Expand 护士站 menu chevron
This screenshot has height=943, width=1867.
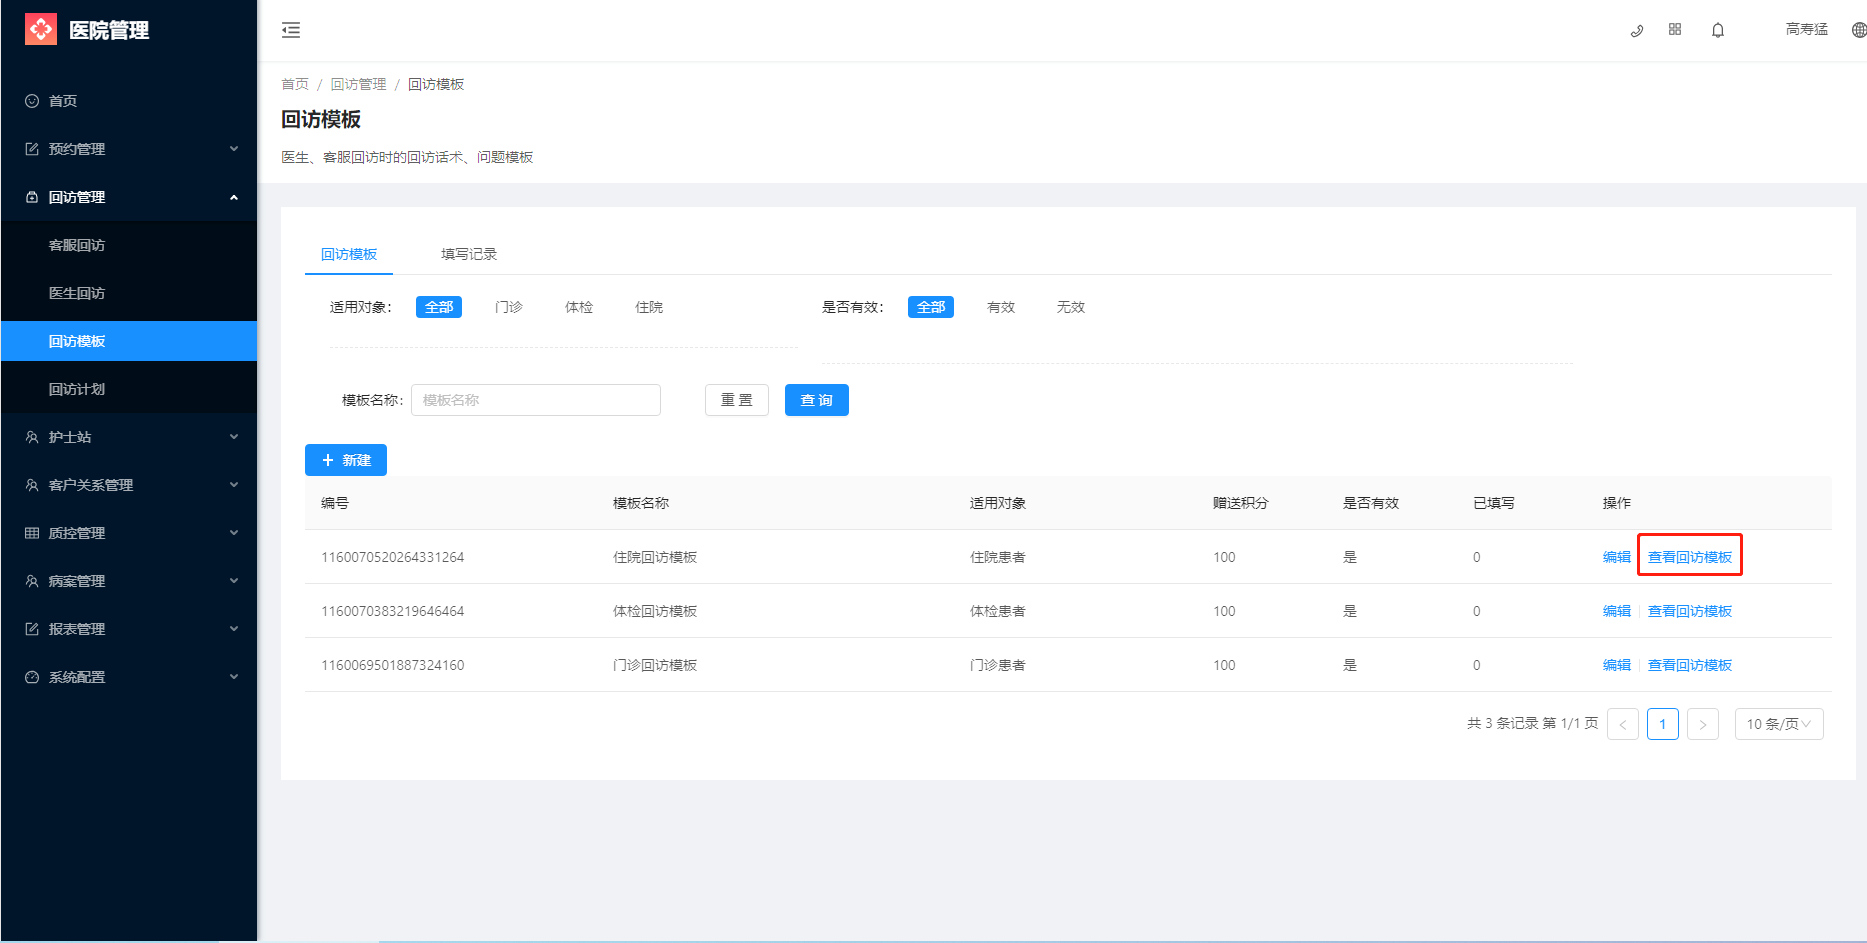coord(234,437)
